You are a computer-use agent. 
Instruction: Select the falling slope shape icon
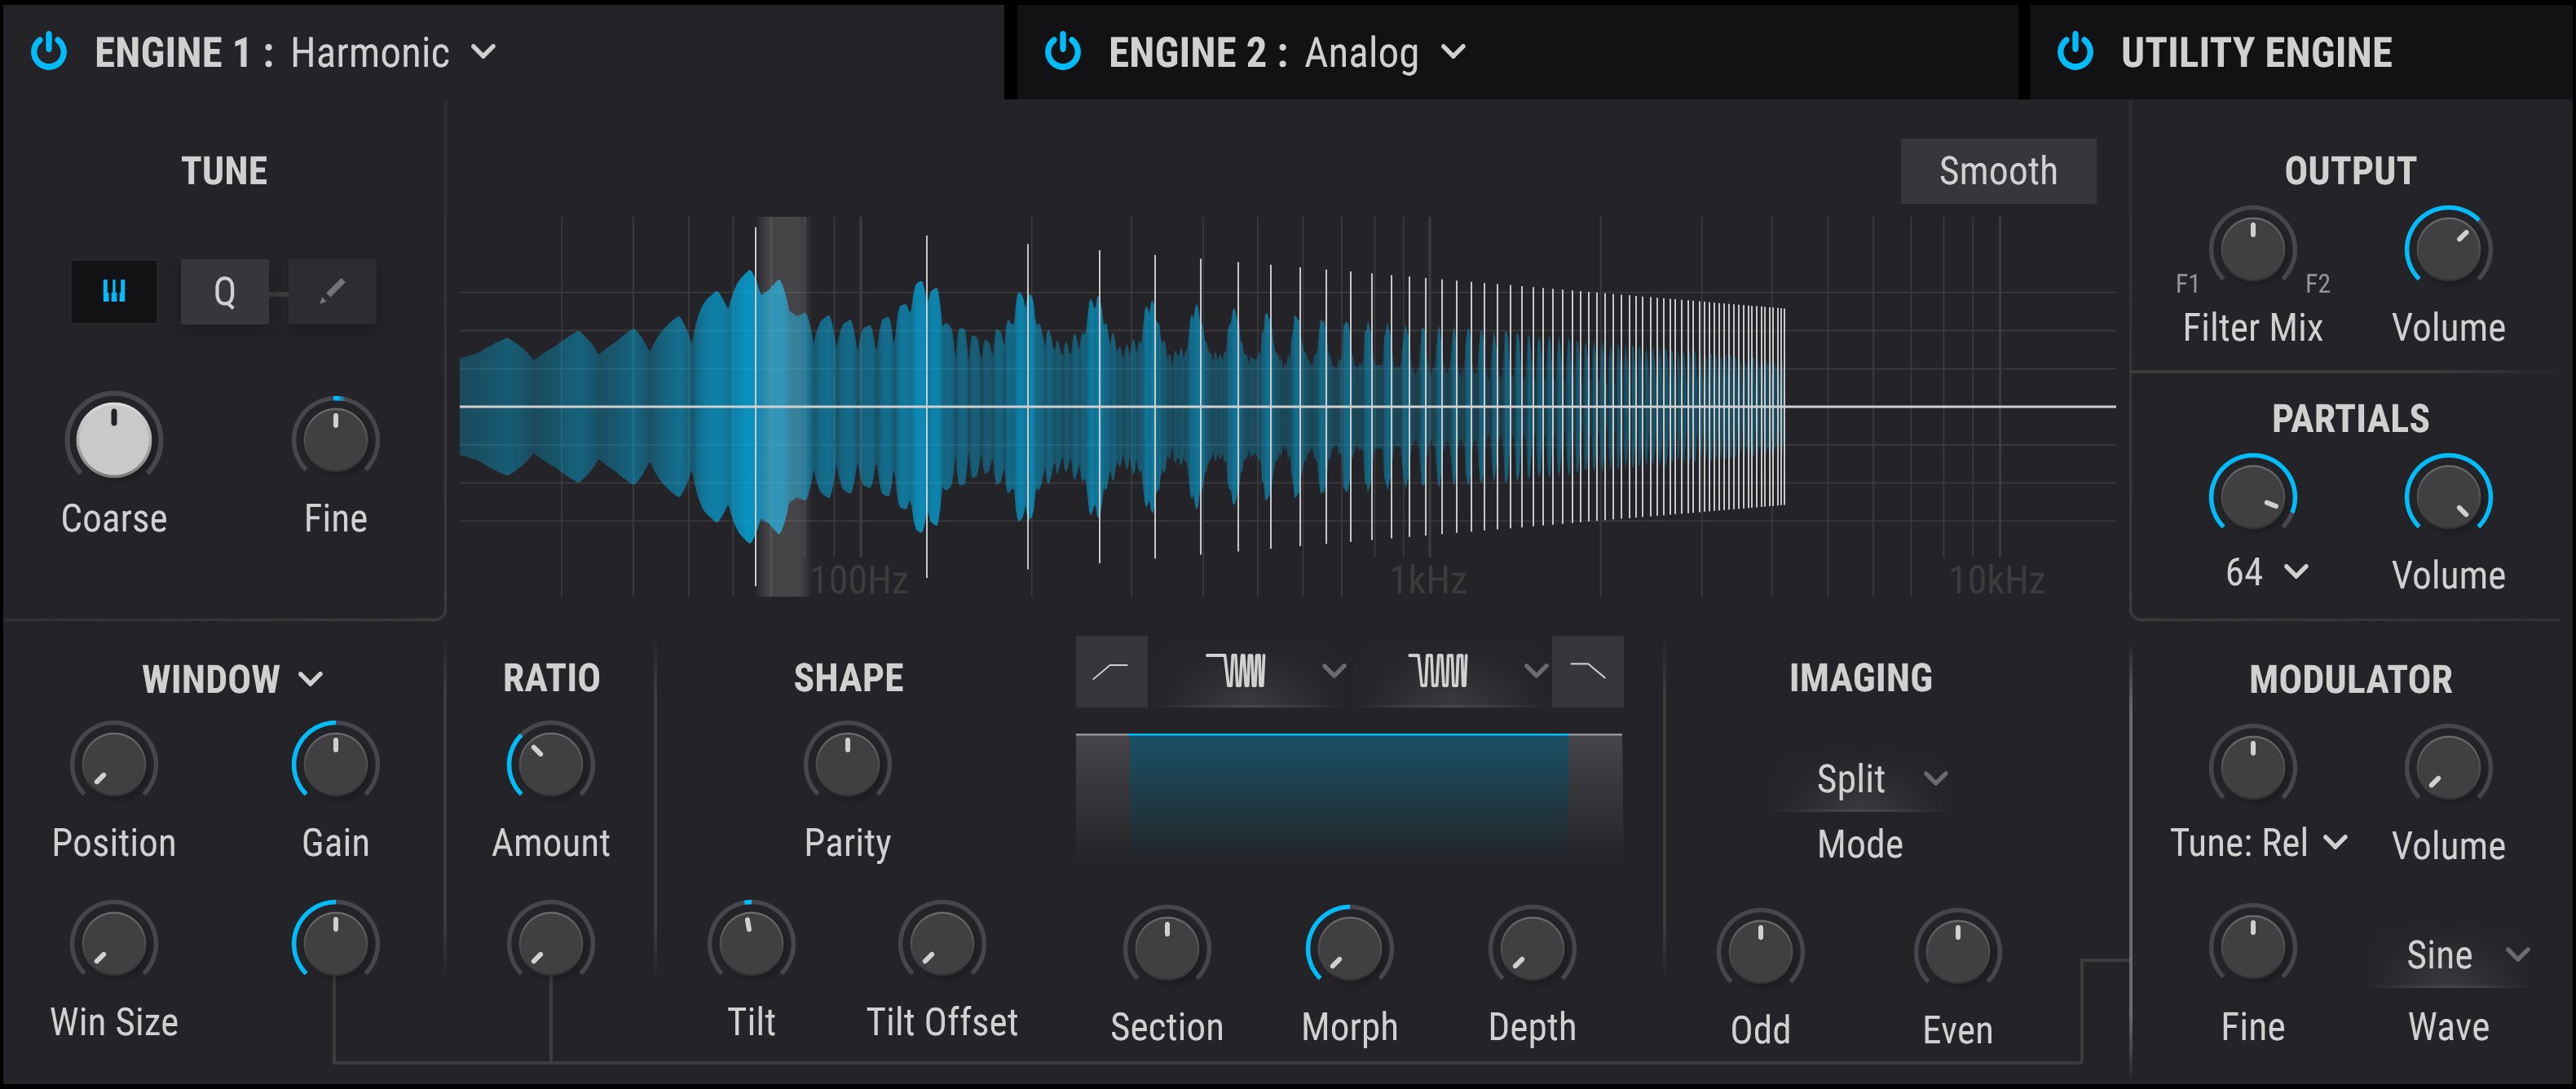coord(1587,671)
